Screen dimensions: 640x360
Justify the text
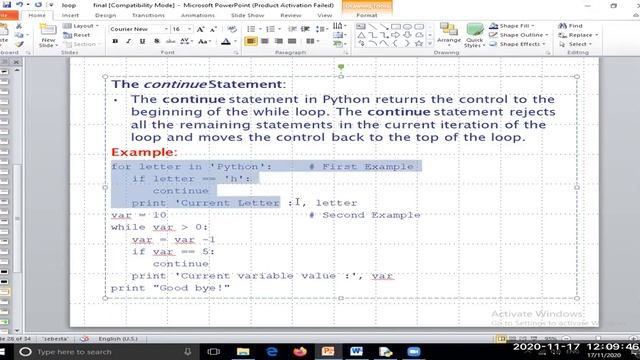click(x=292, y=41)
